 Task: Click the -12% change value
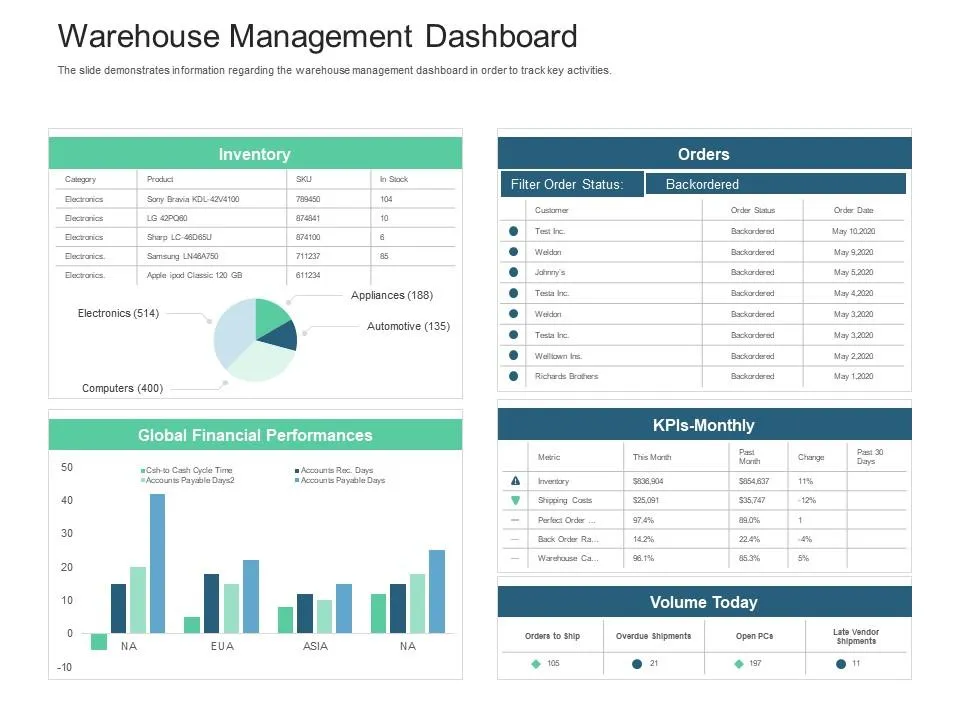point(807,500)
